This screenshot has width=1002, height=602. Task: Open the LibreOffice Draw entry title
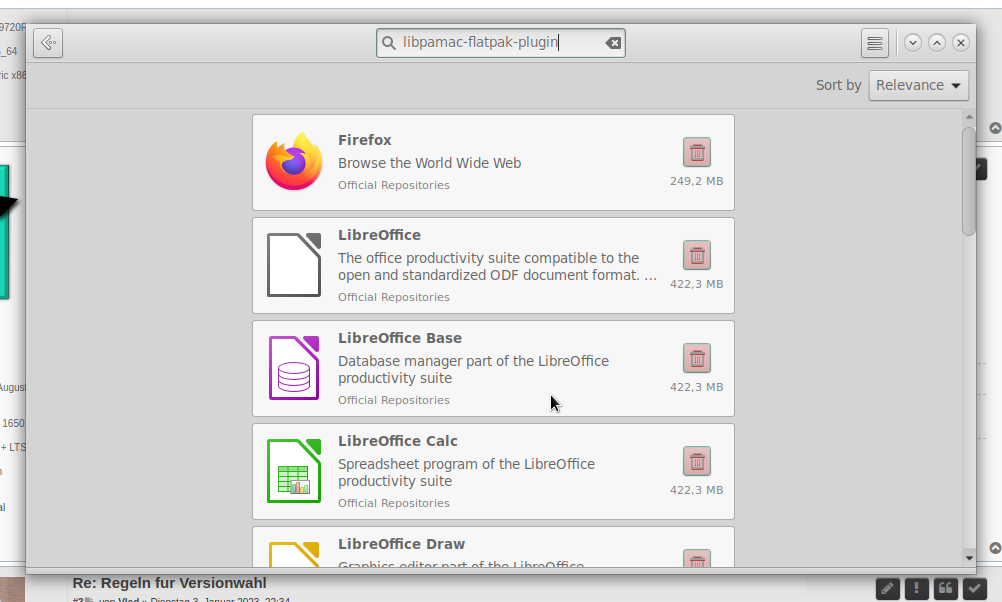click(x=401, y=544)
